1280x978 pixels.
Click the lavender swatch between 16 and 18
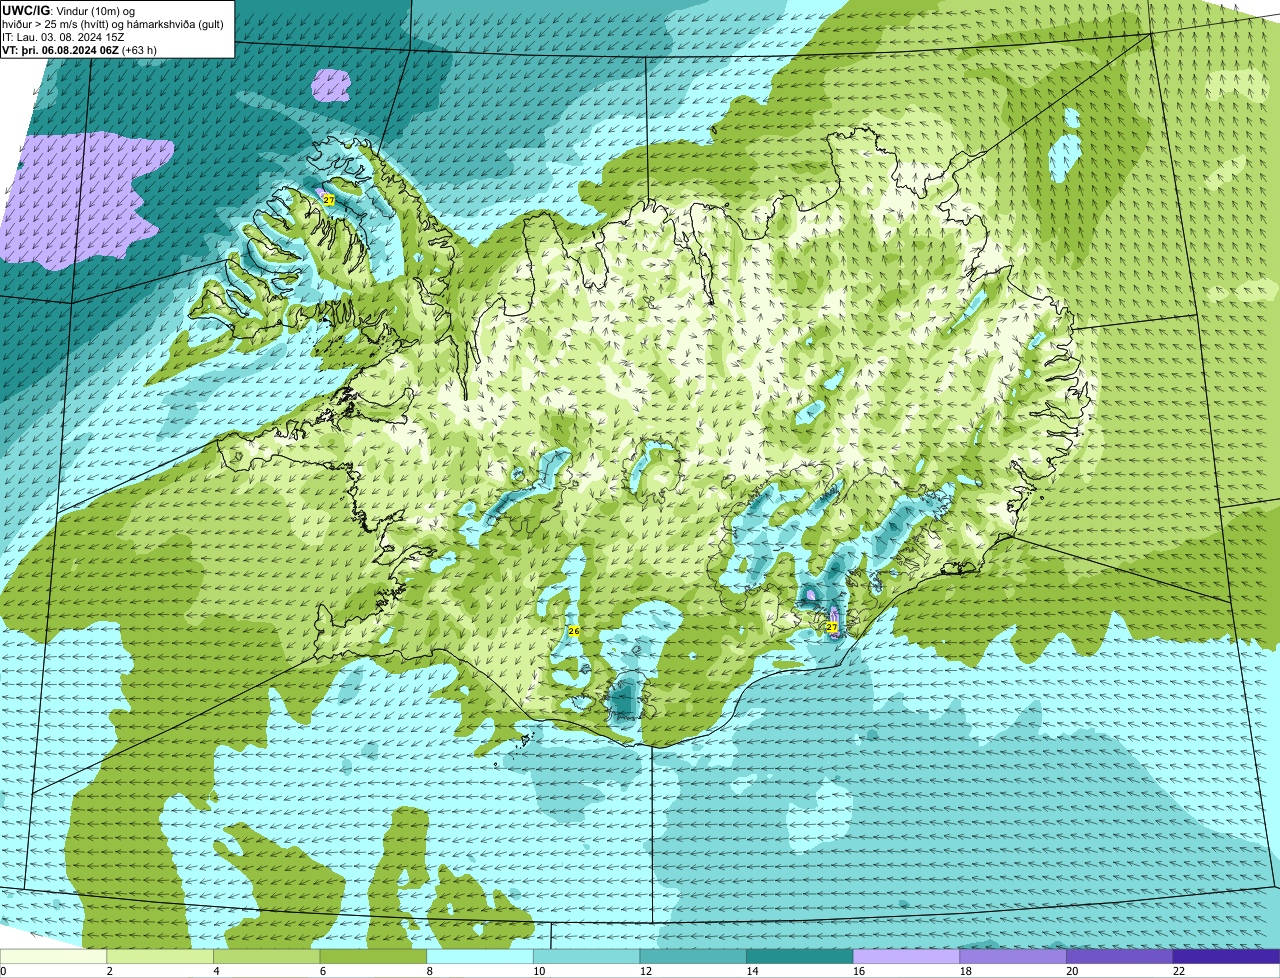(906, 957)
